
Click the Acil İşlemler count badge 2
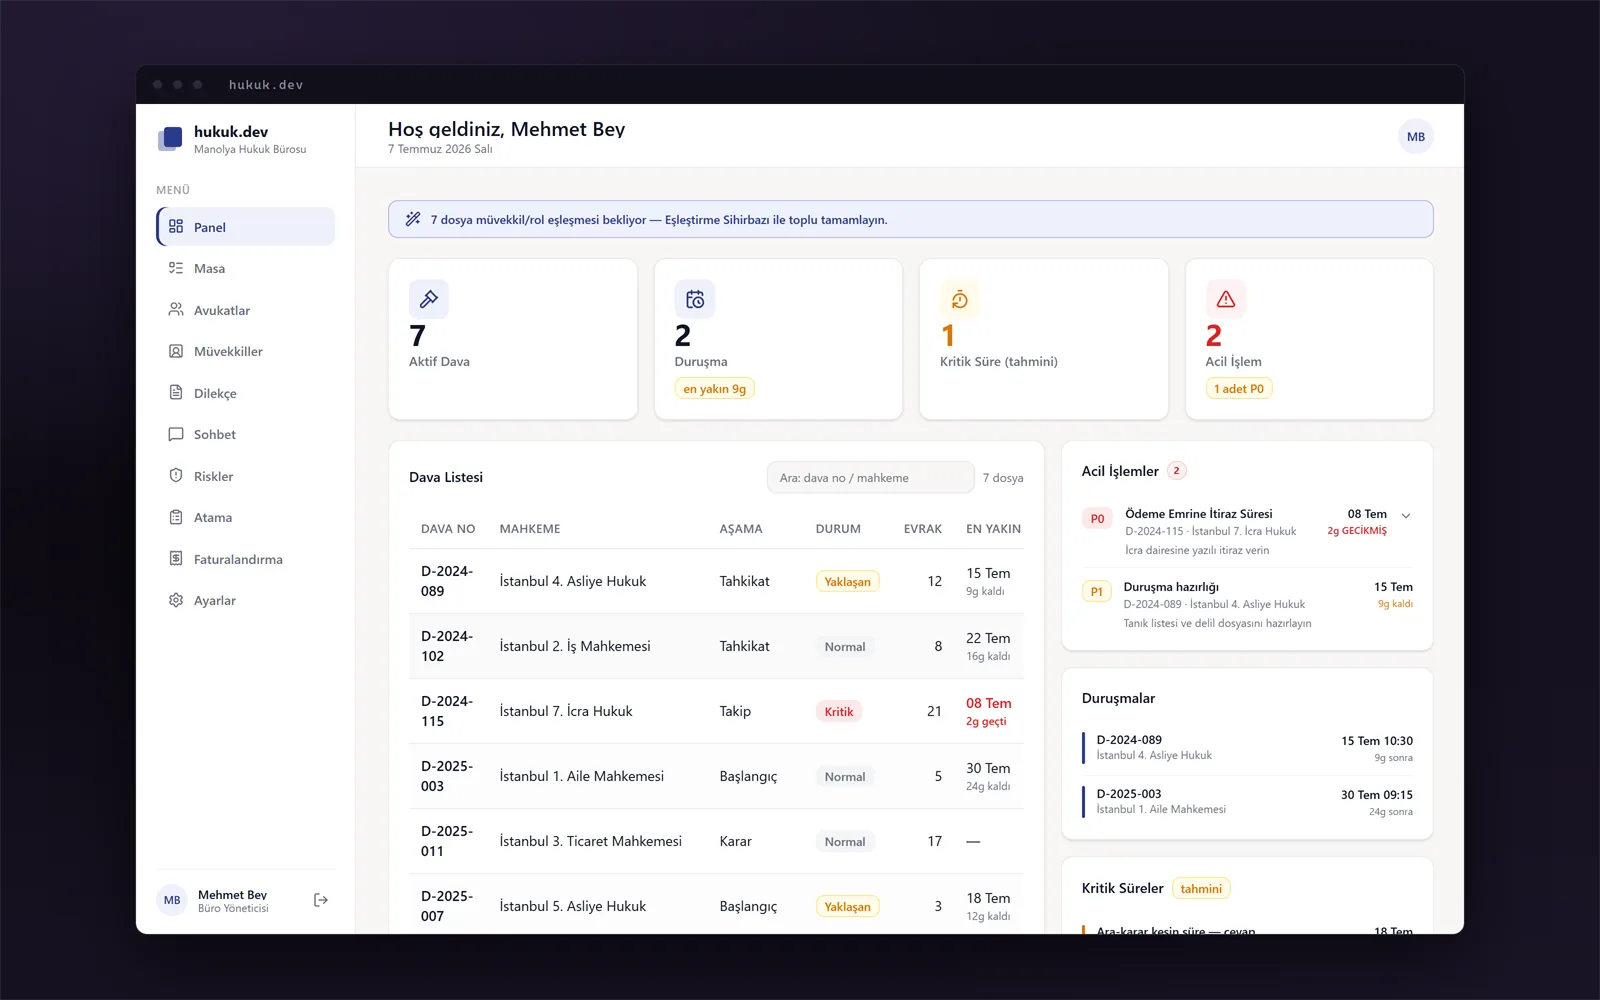1177,471
